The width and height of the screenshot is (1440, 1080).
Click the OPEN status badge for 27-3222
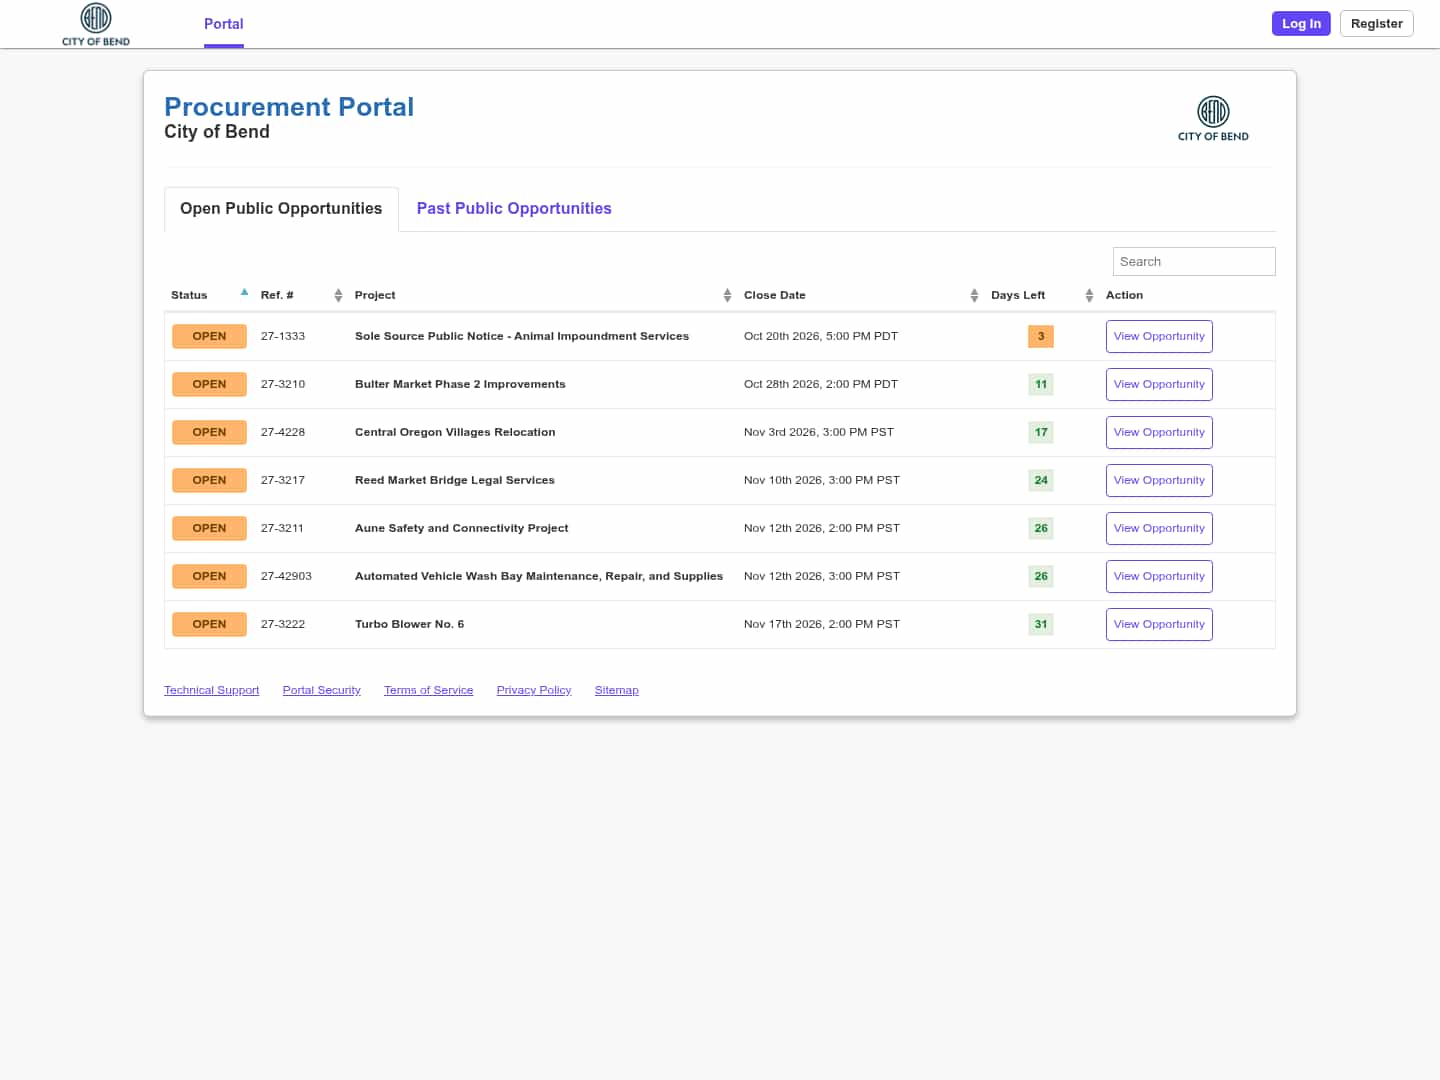click(x=209, y=624)
